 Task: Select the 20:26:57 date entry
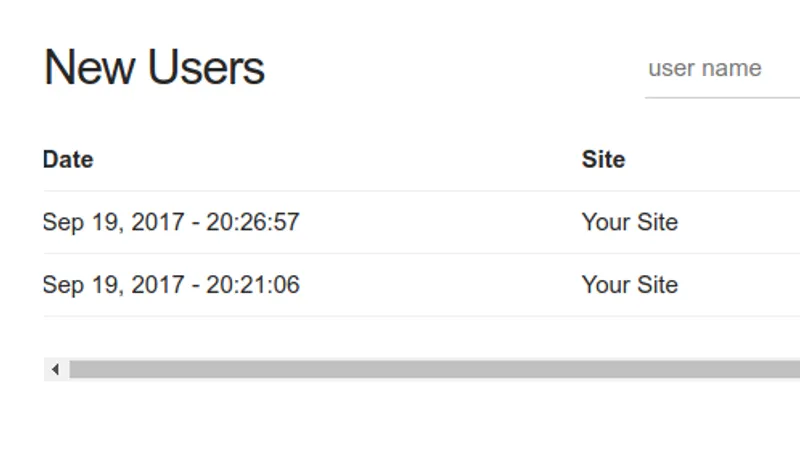tap(171, 222)
